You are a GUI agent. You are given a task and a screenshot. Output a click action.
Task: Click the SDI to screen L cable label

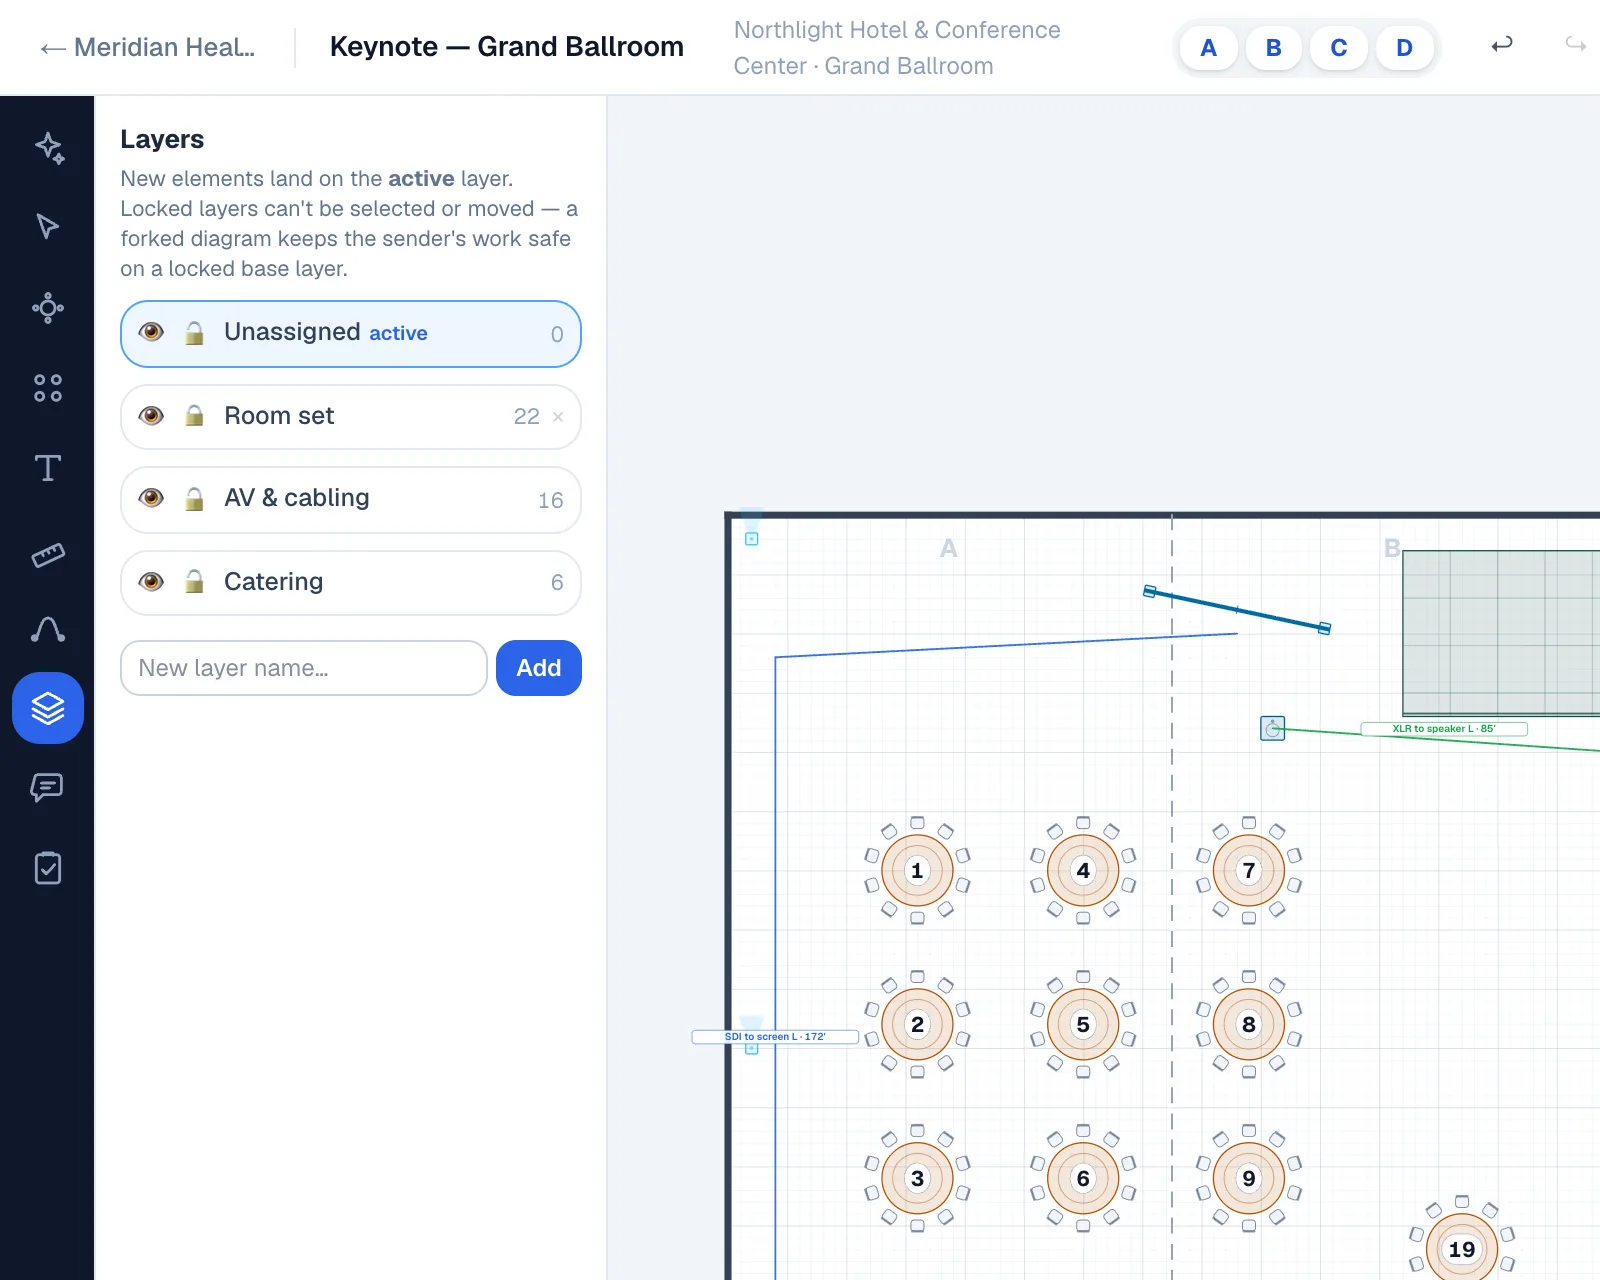click(775, 1037)
